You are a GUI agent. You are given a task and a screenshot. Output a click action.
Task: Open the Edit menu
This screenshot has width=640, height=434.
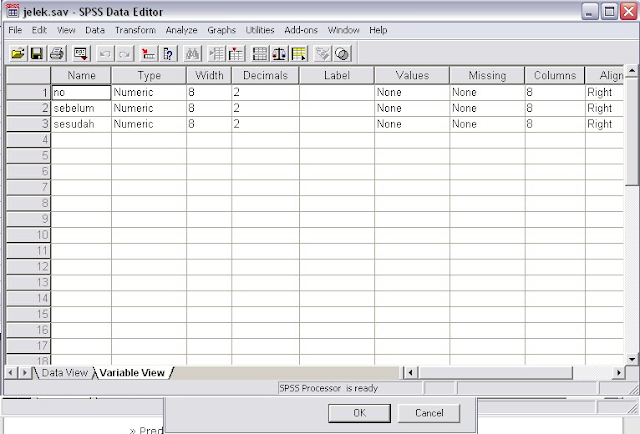[x=39, y=30]
